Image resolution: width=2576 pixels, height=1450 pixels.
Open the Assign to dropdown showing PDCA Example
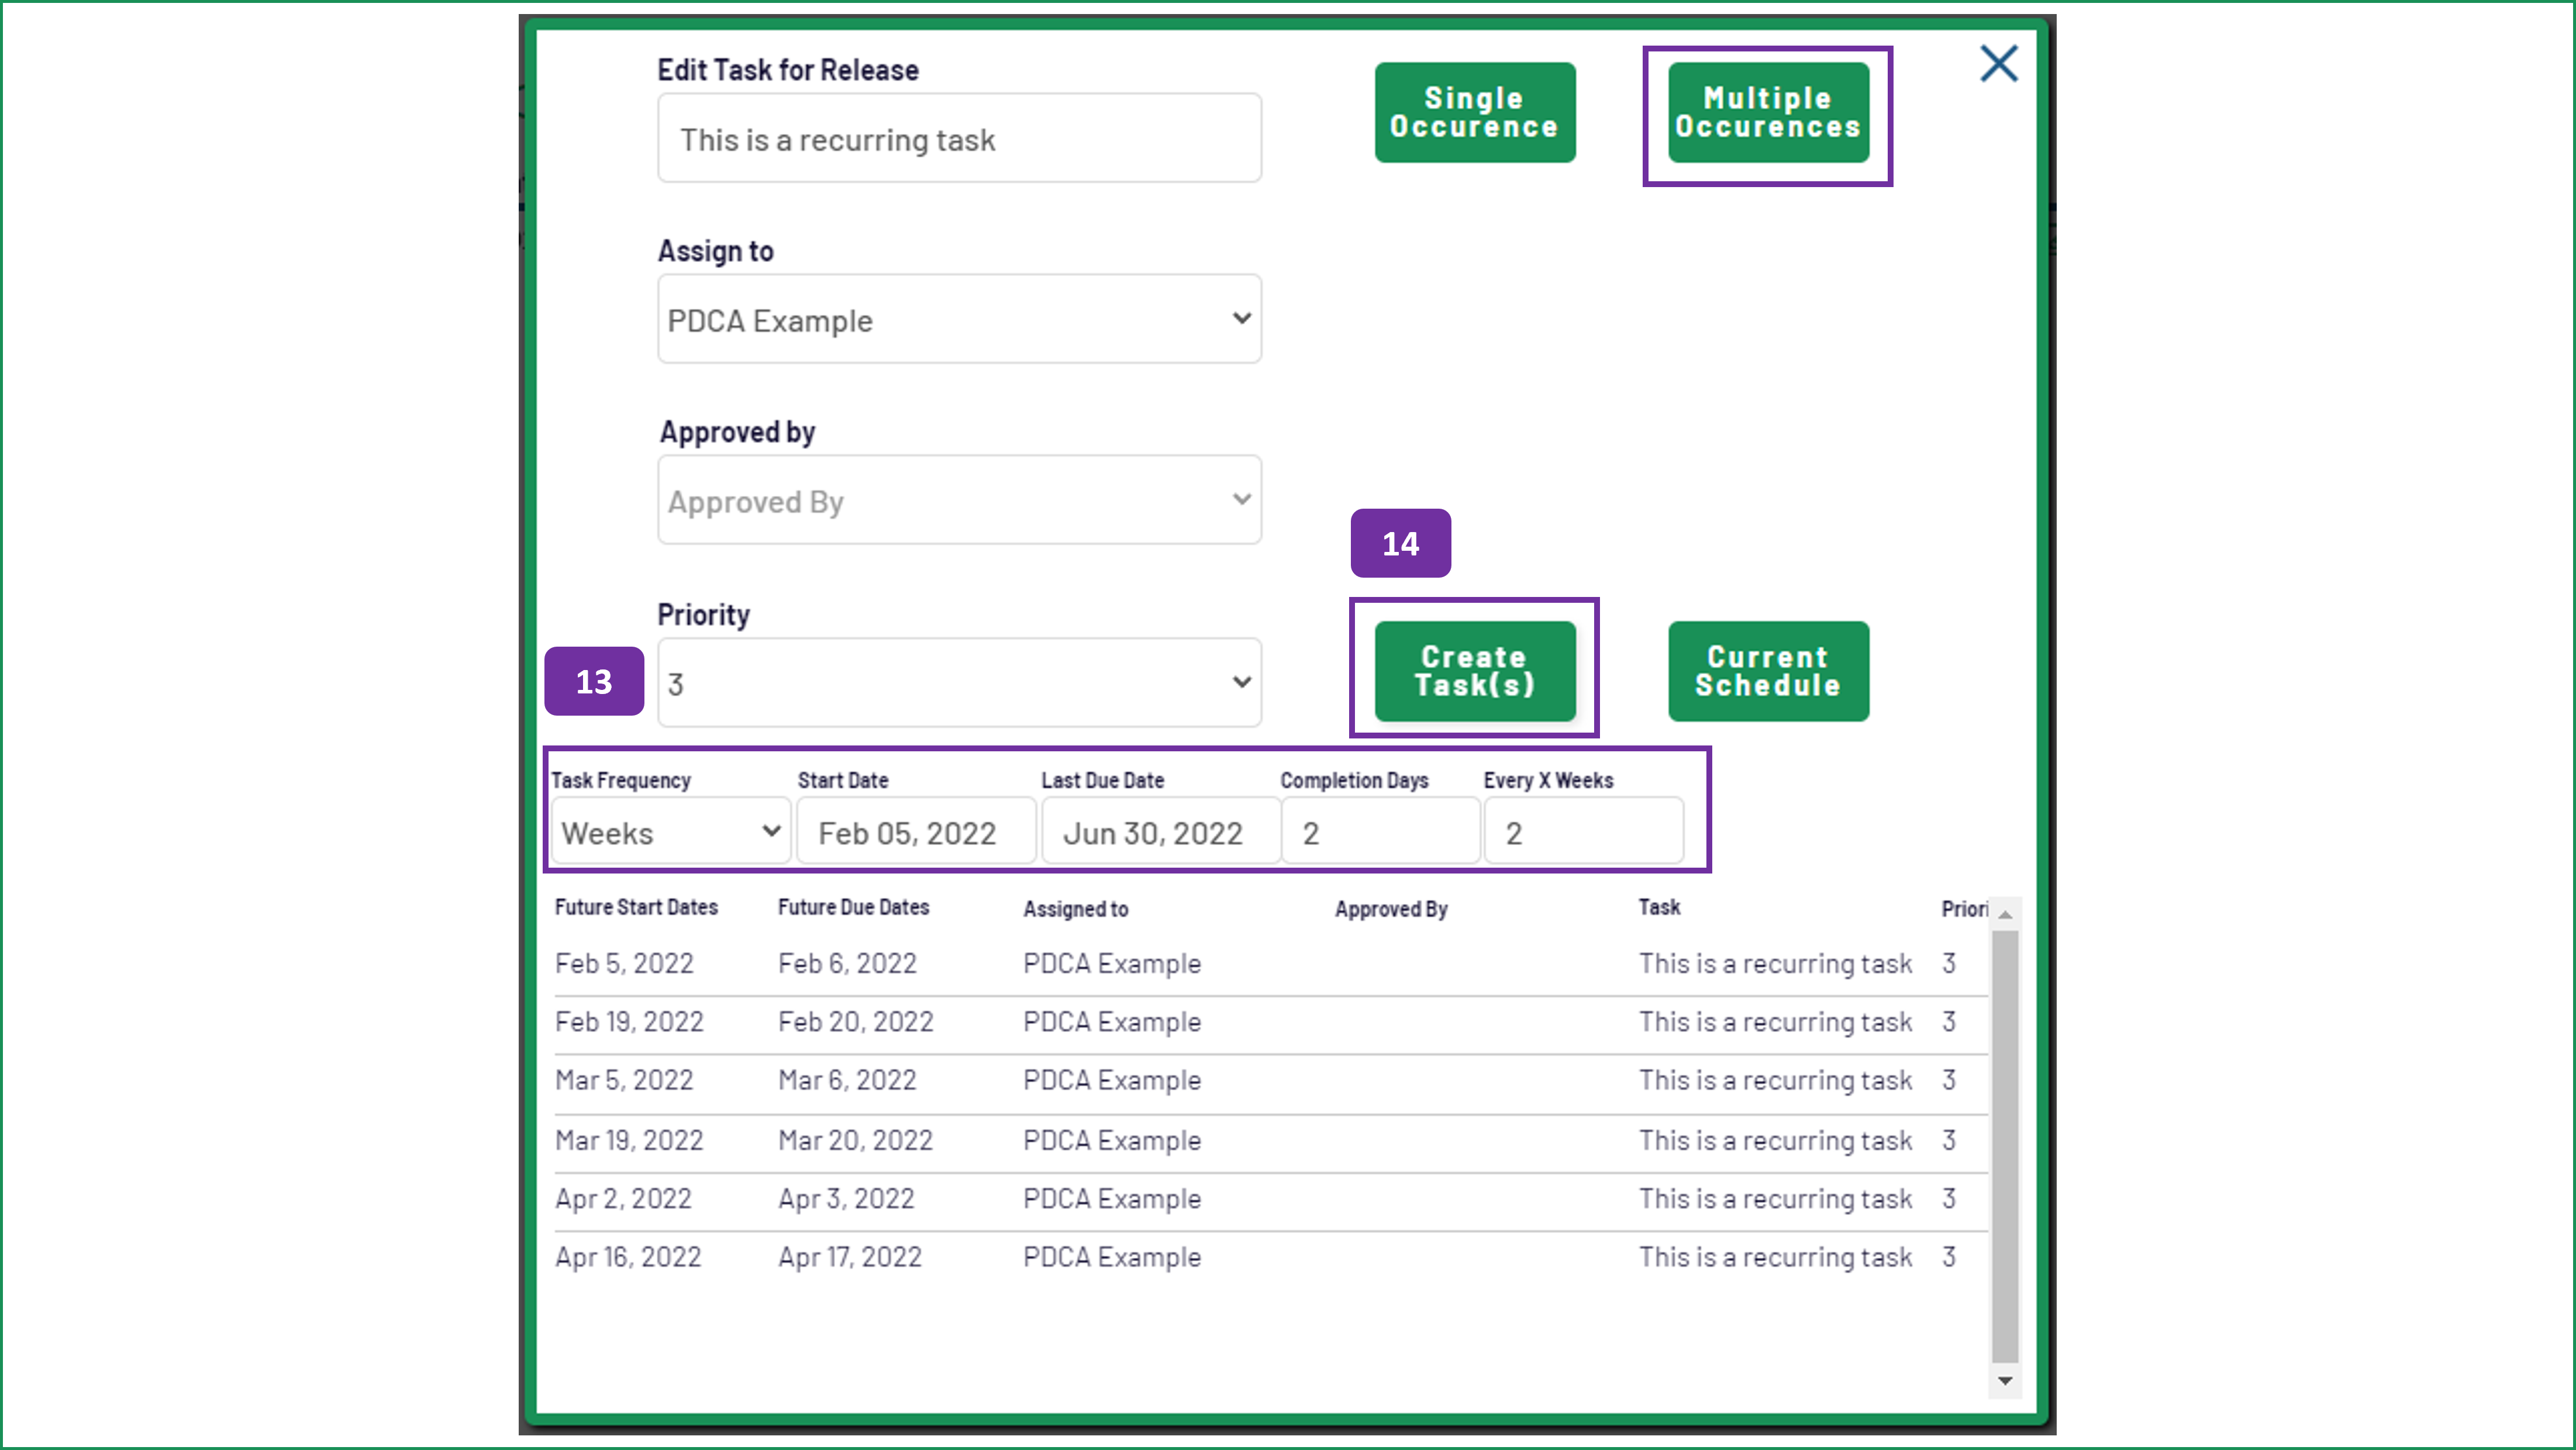click(x=959, y=319)
